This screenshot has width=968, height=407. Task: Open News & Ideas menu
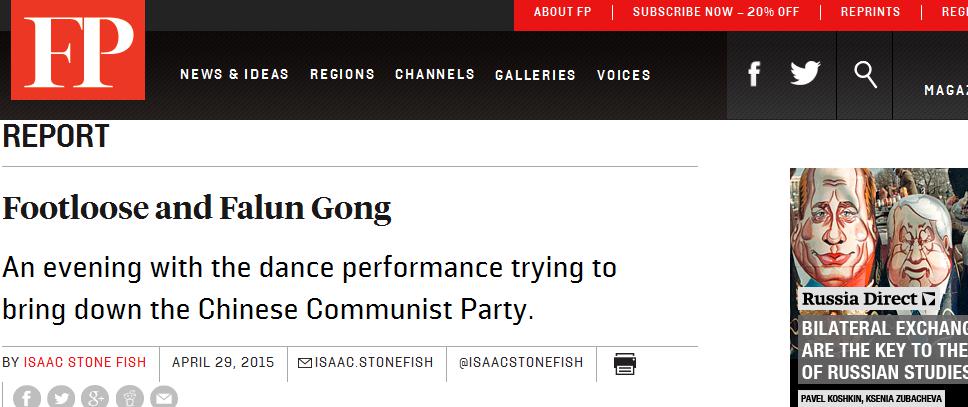coord(235,75)
